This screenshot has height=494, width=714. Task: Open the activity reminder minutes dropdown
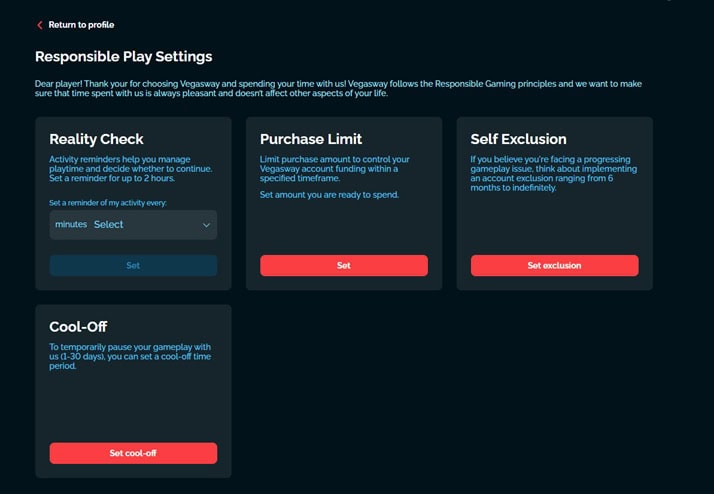[133, 225]
